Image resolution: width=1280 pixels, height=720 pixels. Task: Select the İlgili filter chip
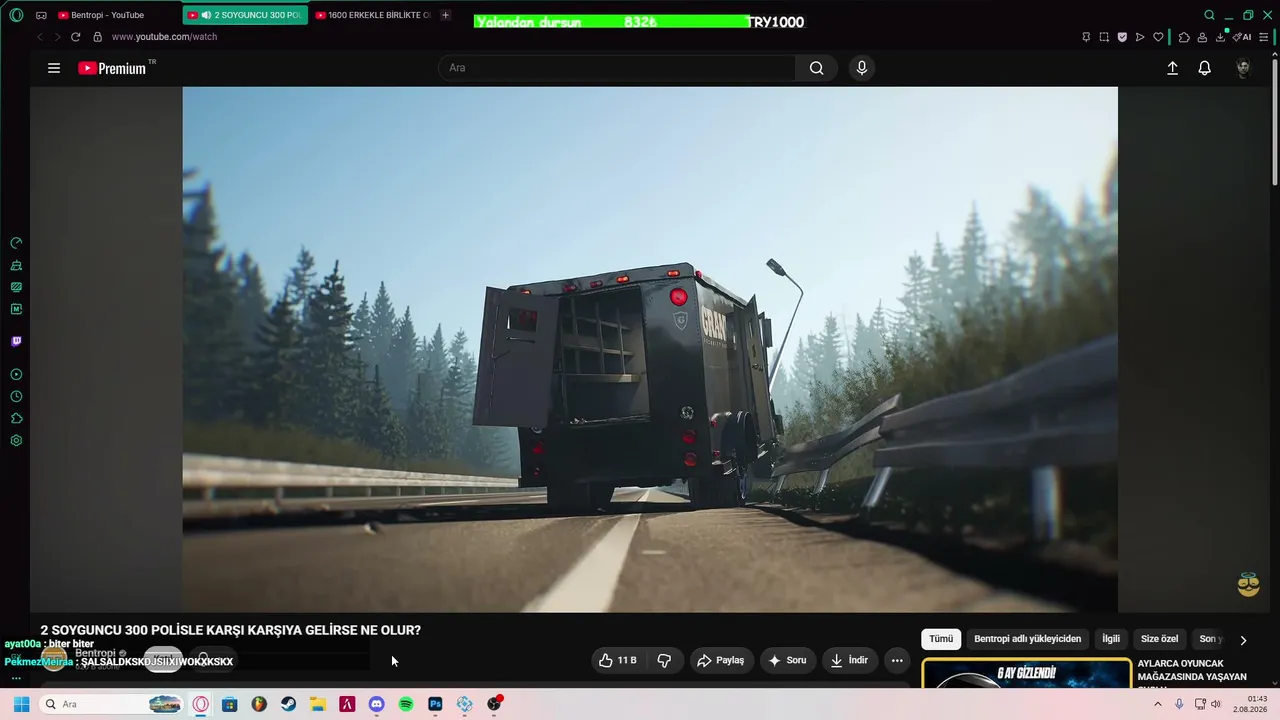(1111, 639)
